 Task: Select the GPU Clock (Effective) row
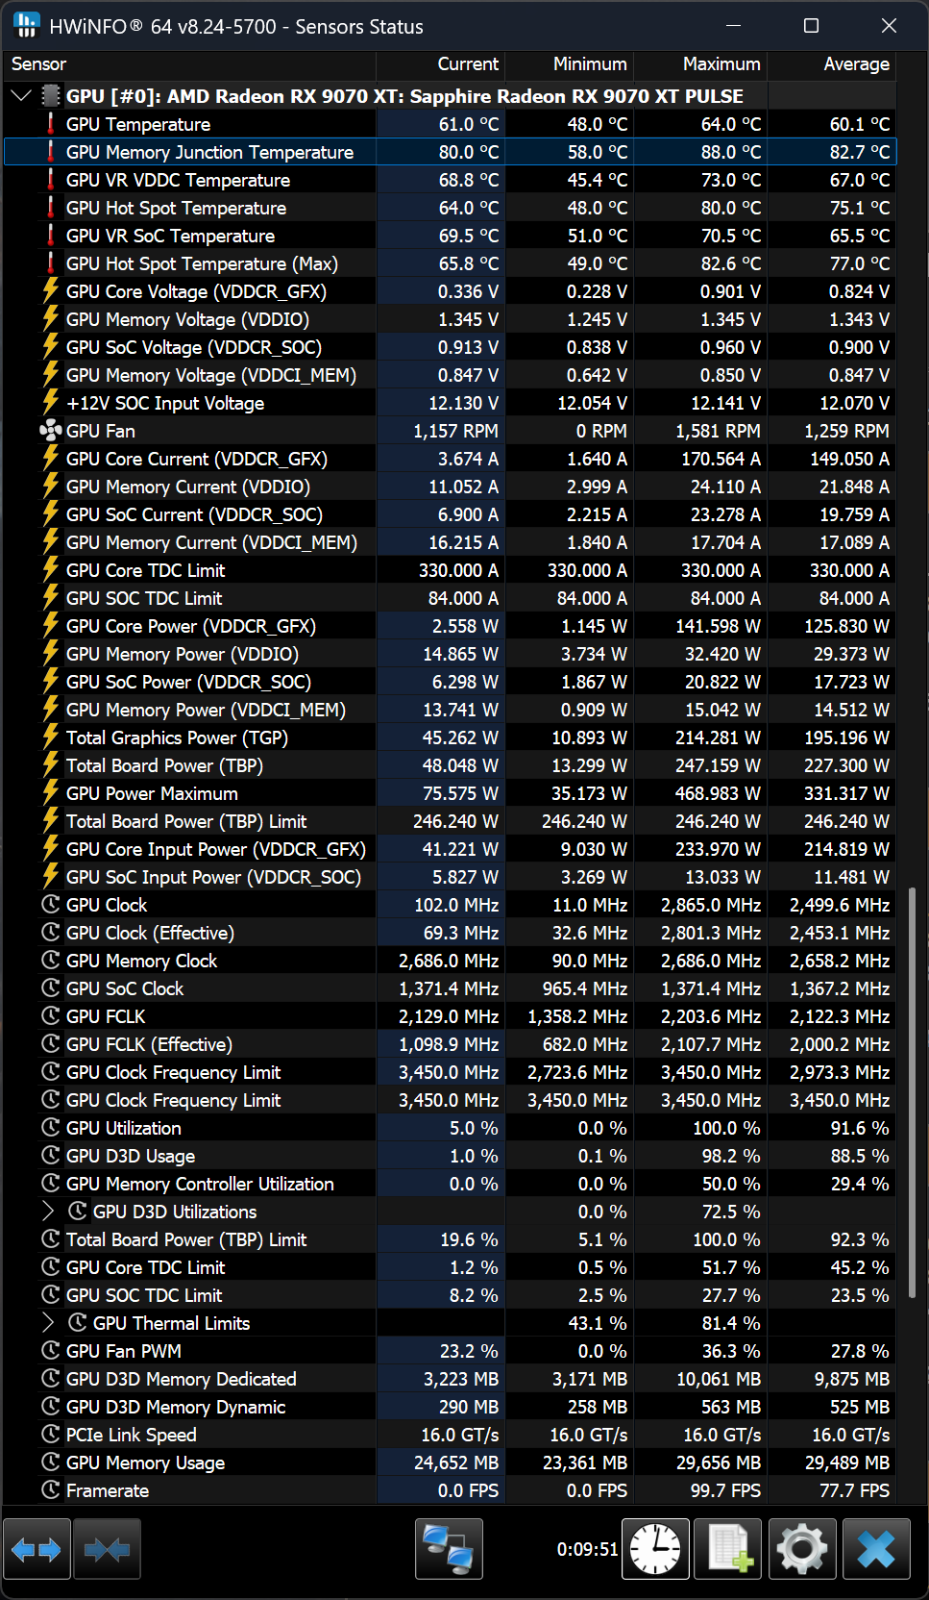pos(450,933)
